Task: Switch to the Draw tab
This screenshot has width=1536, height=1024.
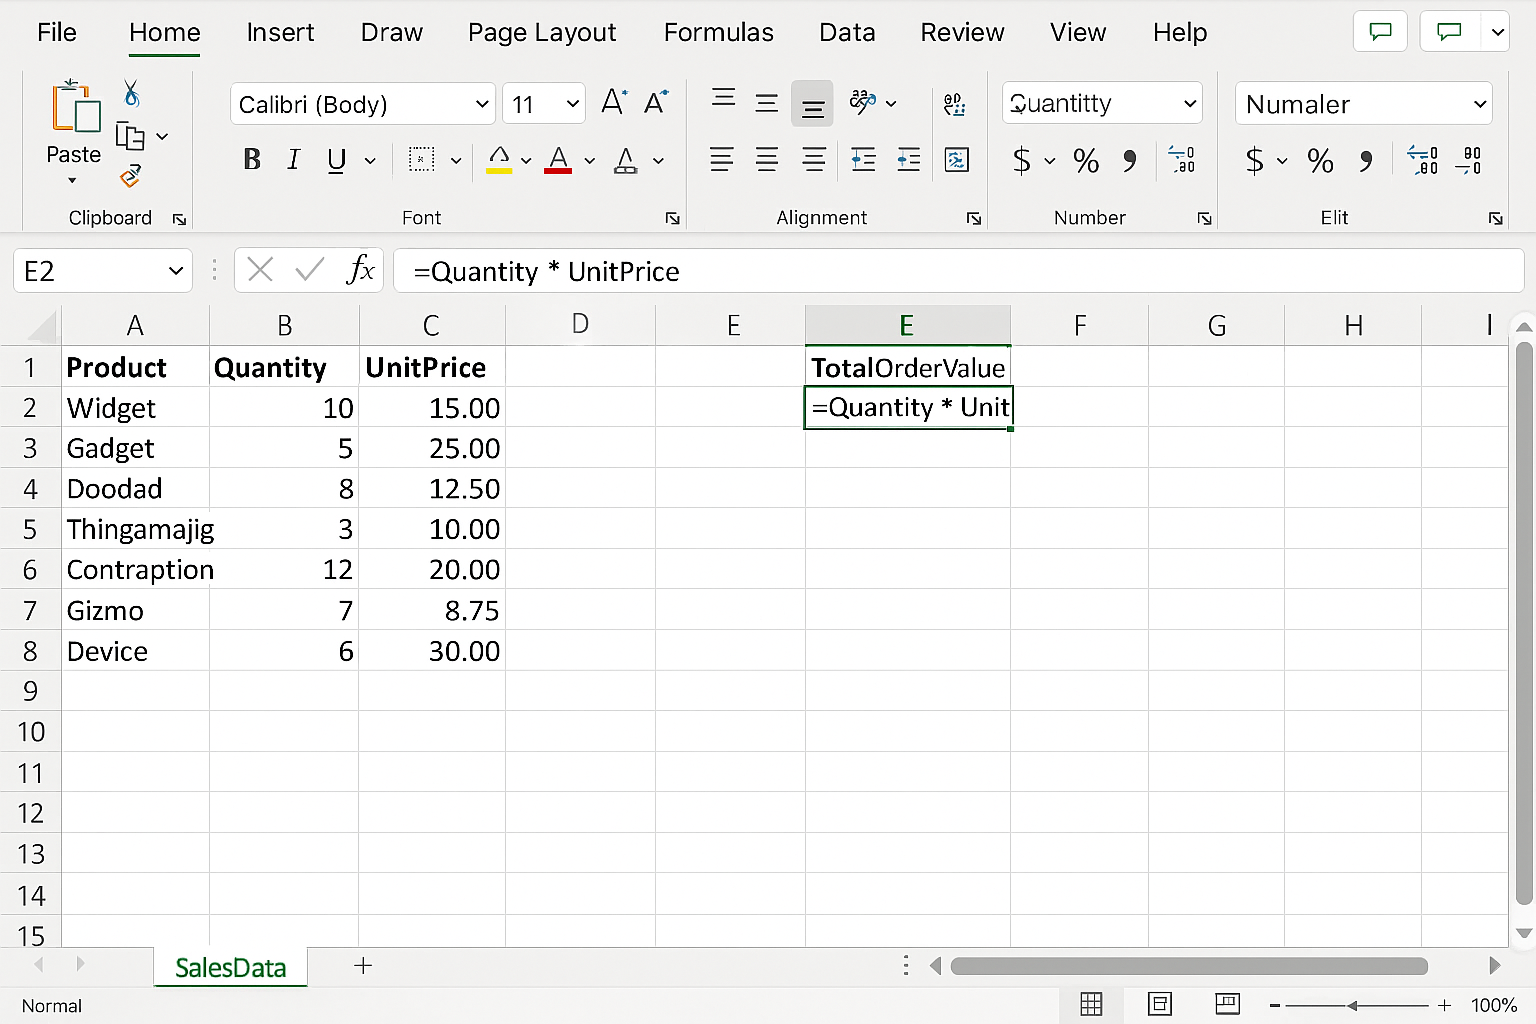Action: 392,32
